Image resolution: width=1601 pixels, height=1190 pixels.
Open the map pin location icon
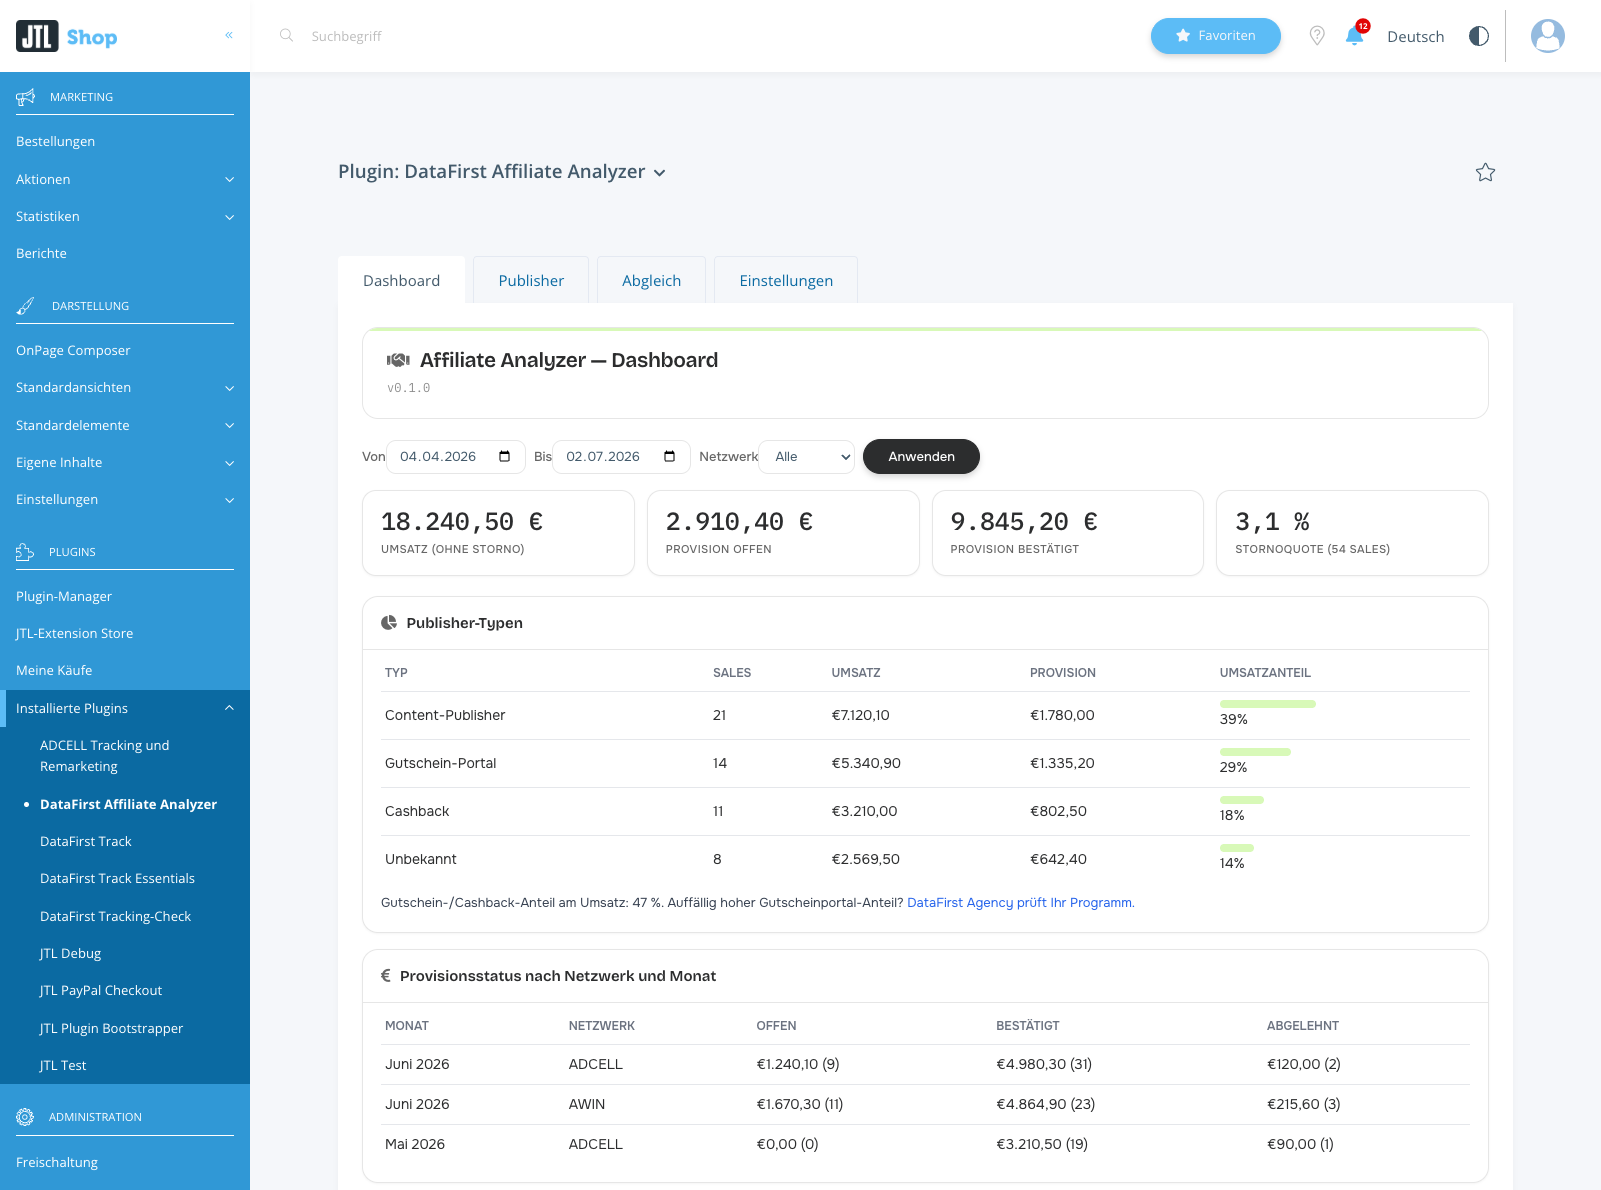coord(1317,36)
